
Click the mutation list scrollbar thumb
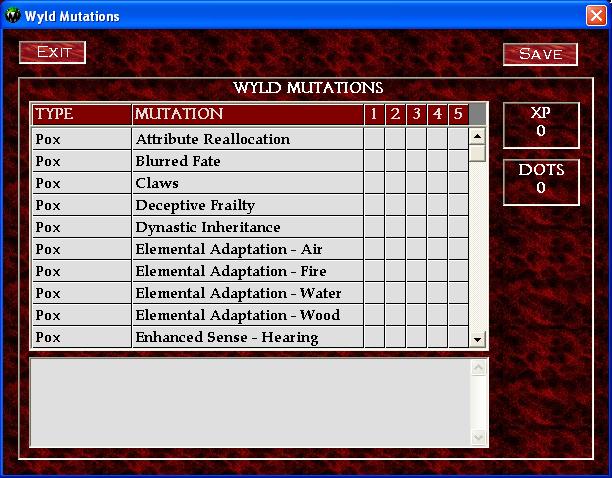[477, 153]
